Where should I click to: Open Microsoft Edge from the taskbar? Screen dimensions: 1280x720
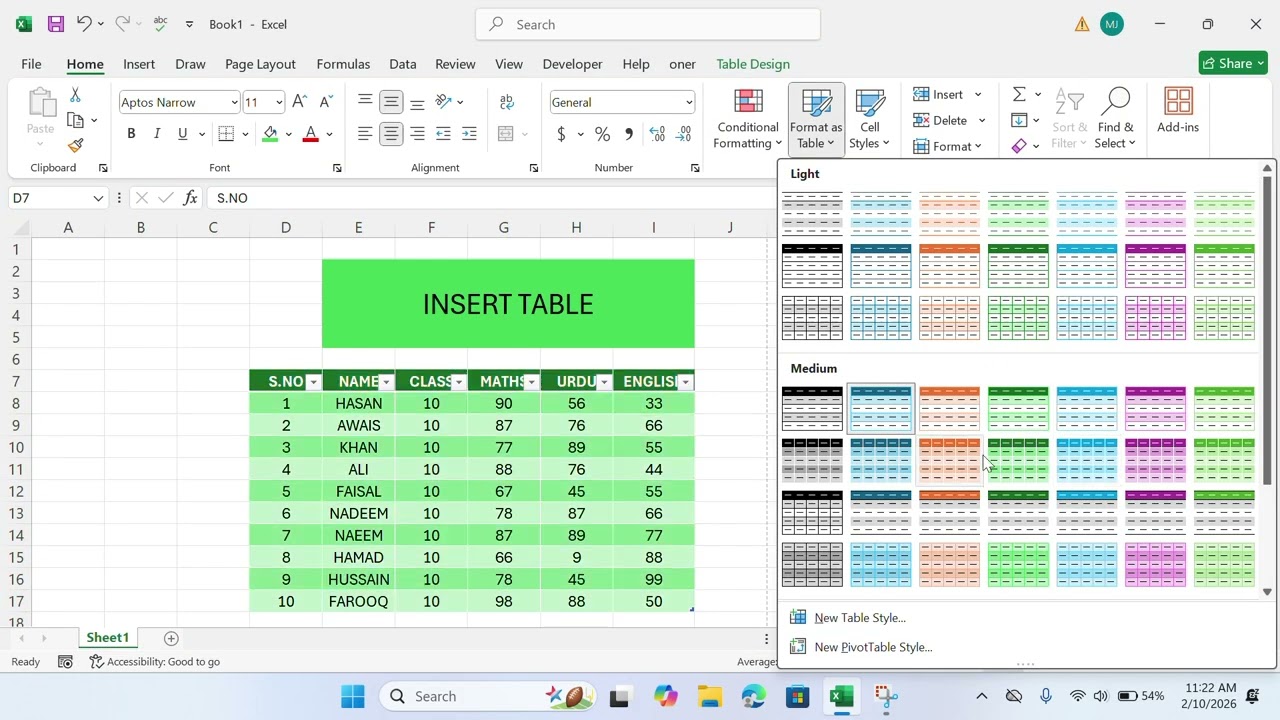(754, 696)
